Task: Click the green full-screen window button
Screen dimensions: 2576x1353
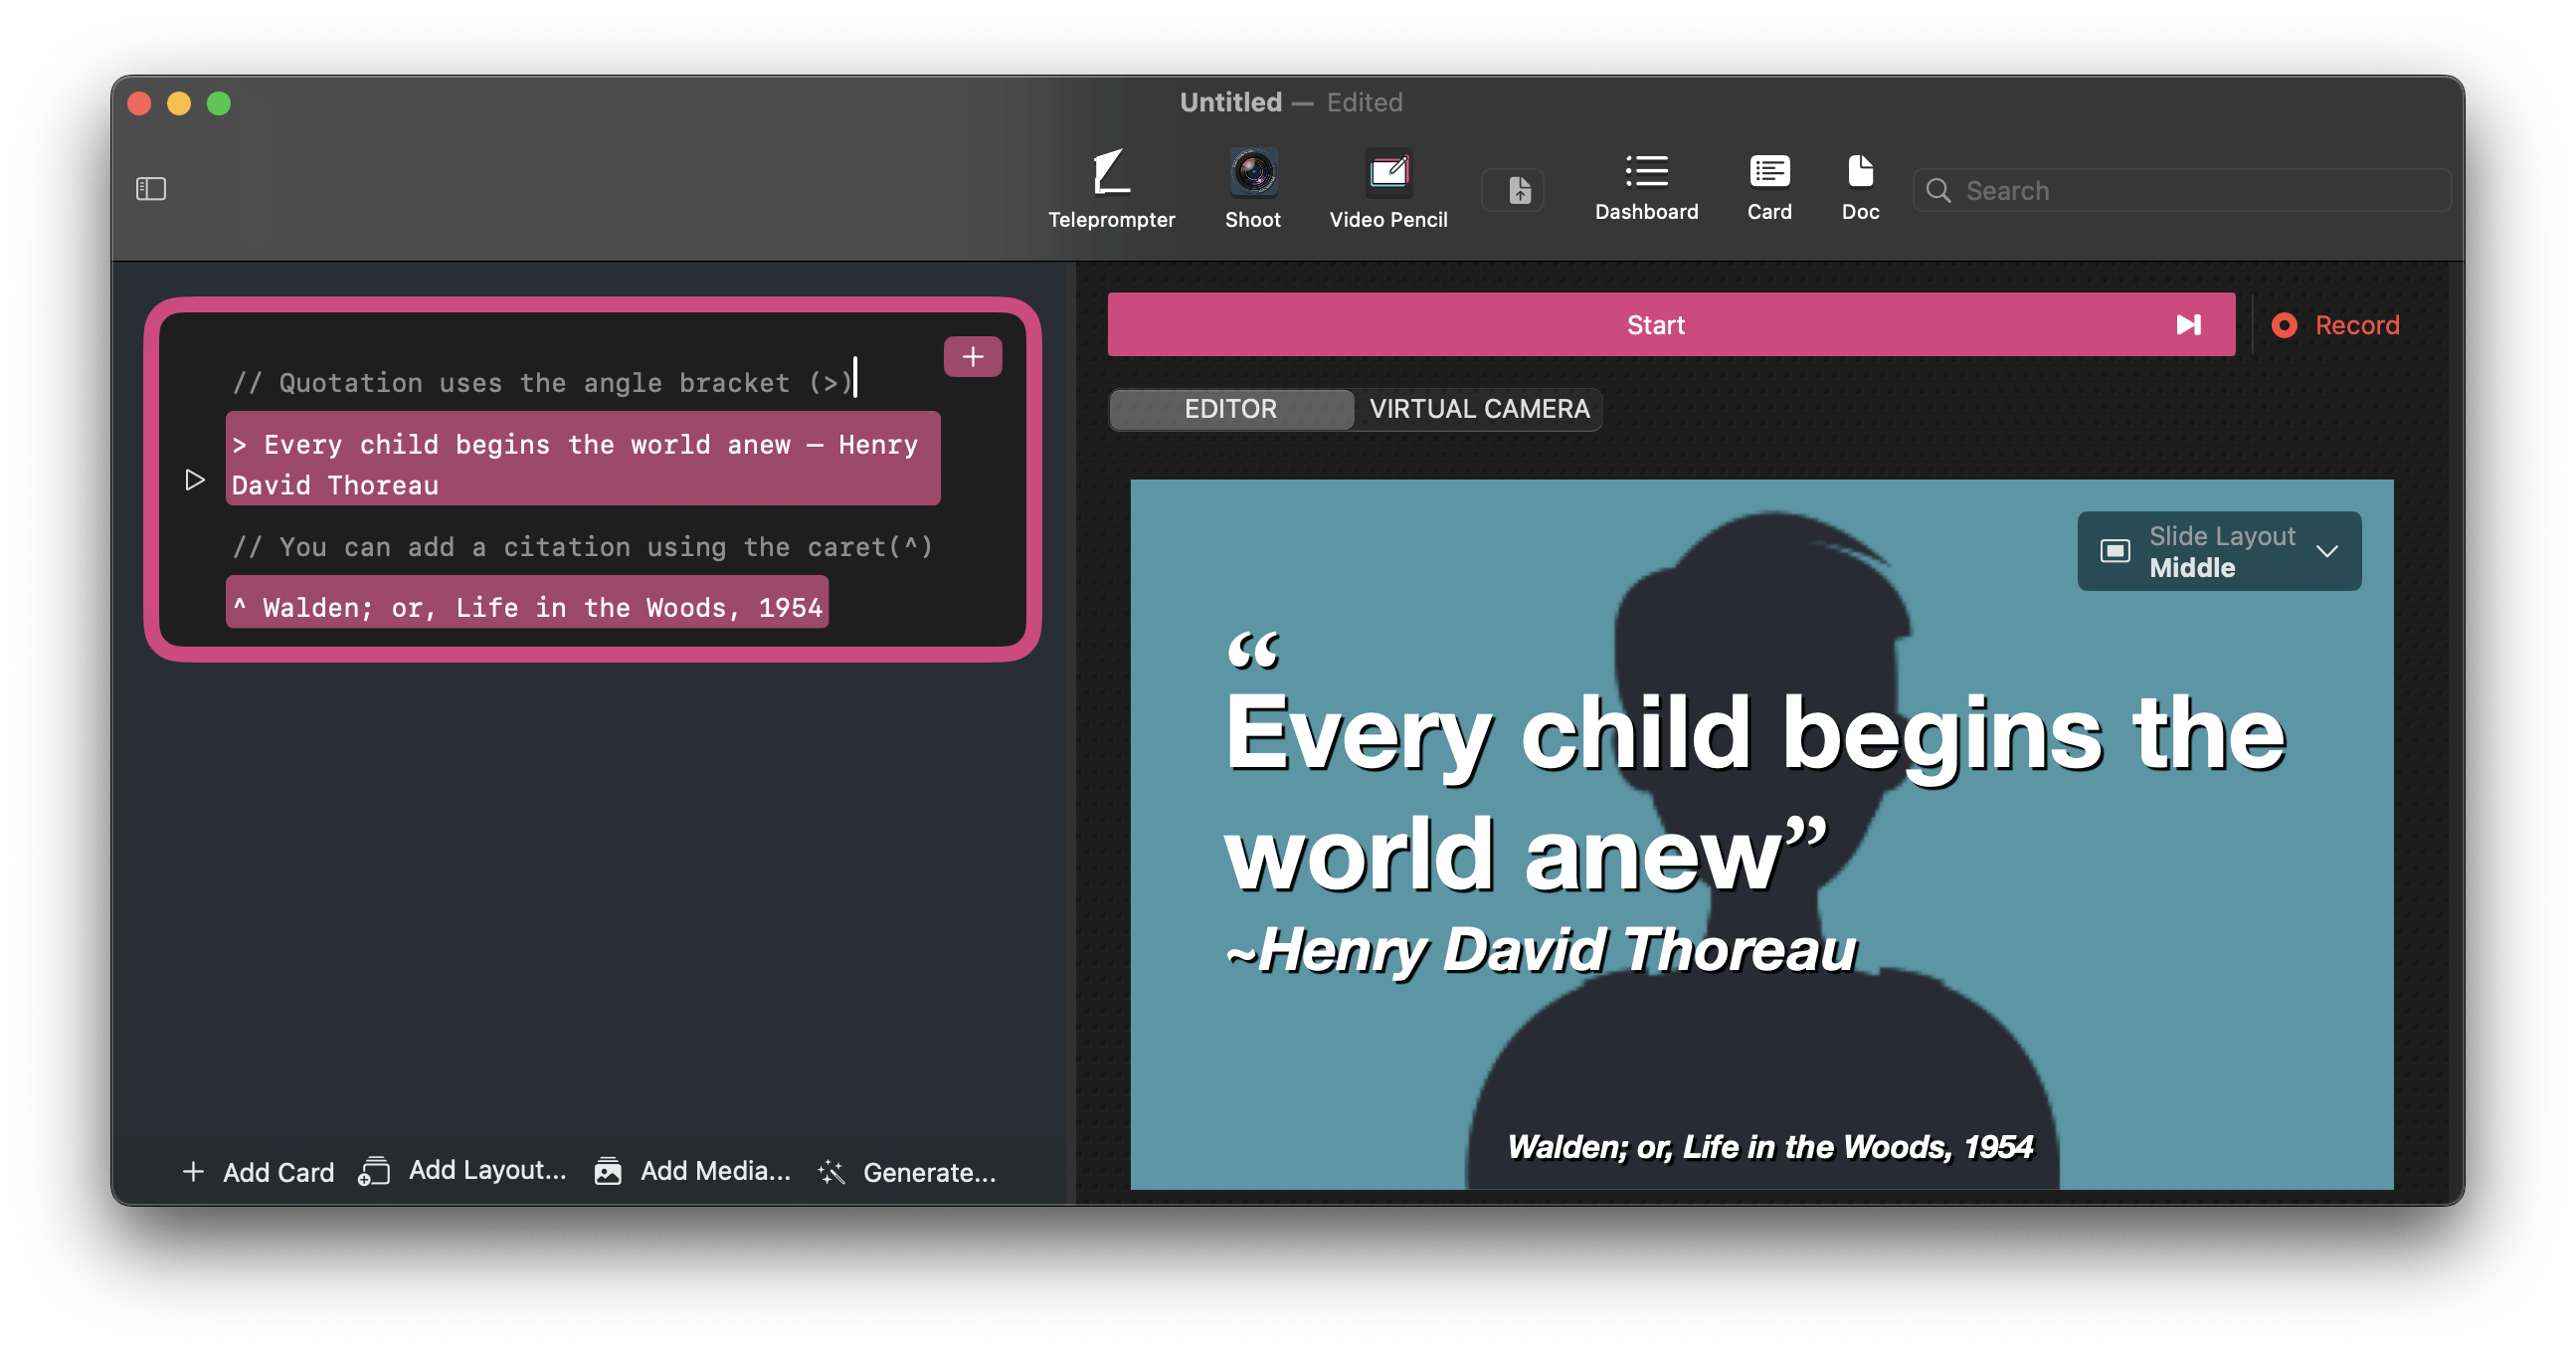Action: 219,103
